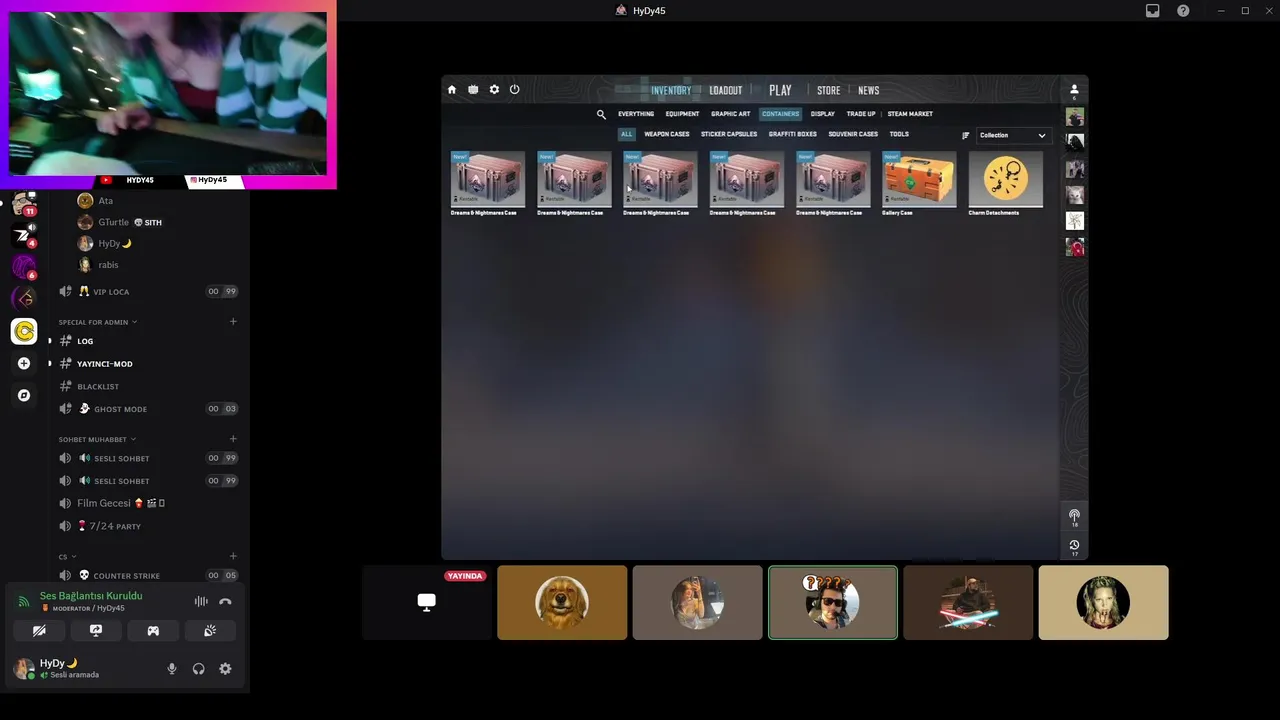1280x720 pixels.
Task: Select the EVERYTHING inventory filter
Action: (x=636, y=114)
